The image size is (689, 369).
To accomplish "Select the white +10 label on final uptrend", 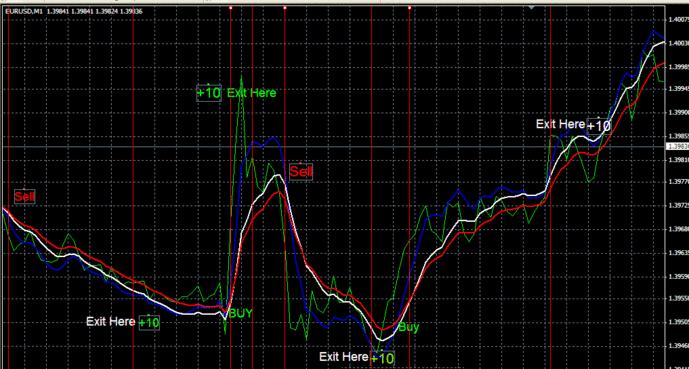I will click(599, 126).
